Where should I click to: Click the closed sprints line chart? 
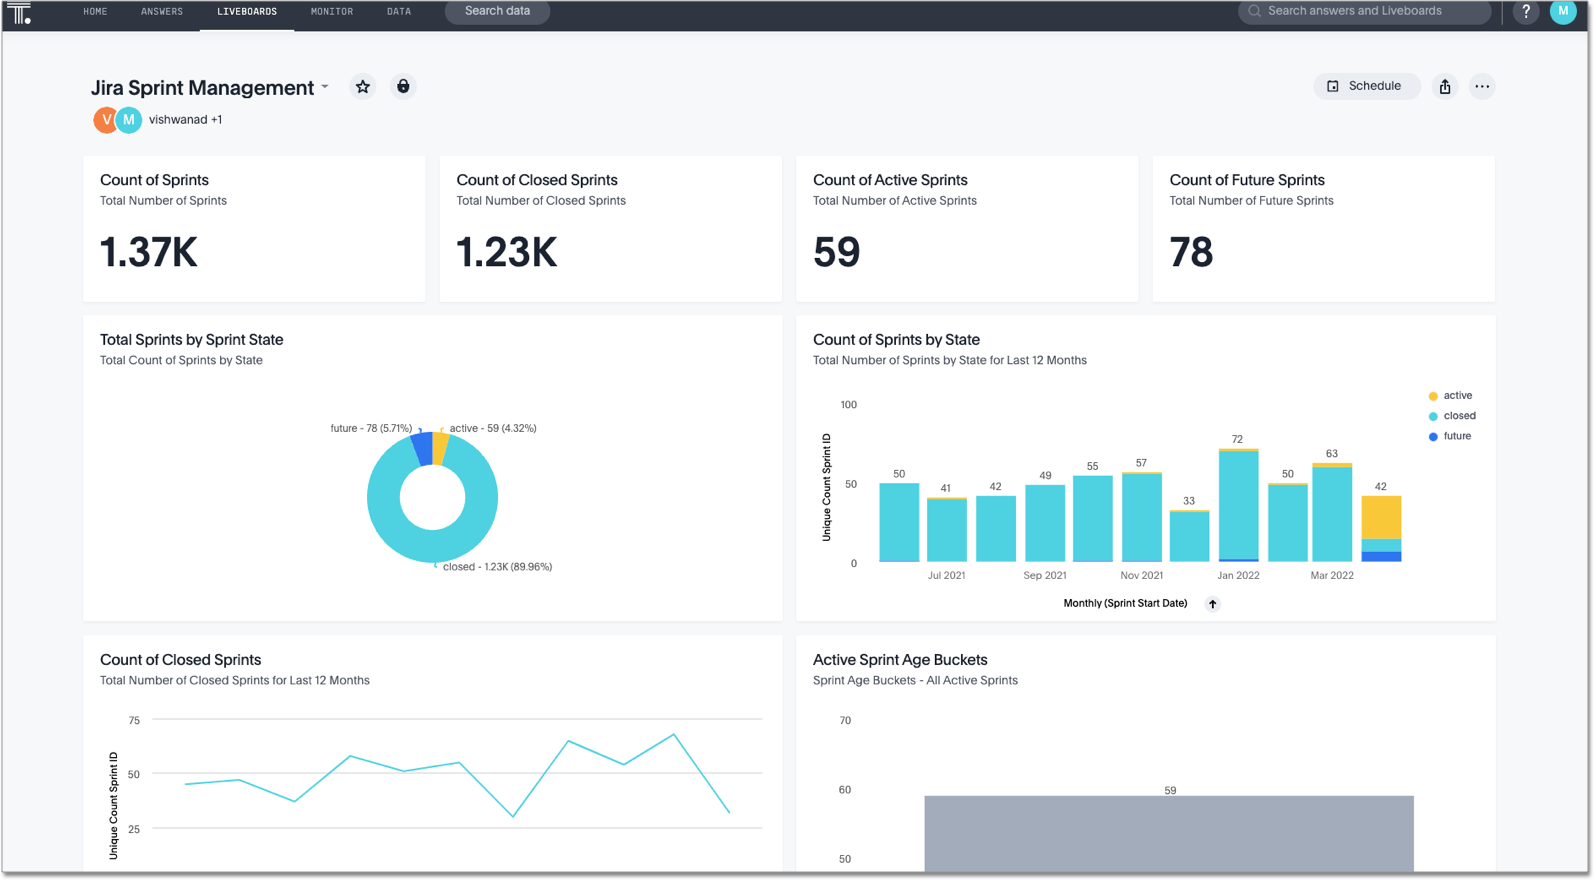pyautogui.click(x=457, y=776)
